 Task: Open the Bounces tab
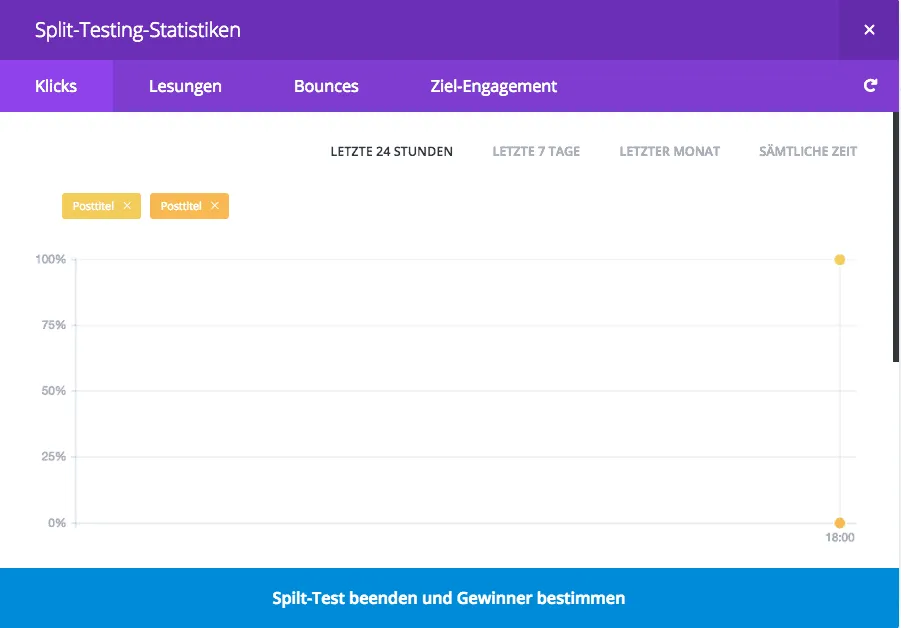coord(326,86)
